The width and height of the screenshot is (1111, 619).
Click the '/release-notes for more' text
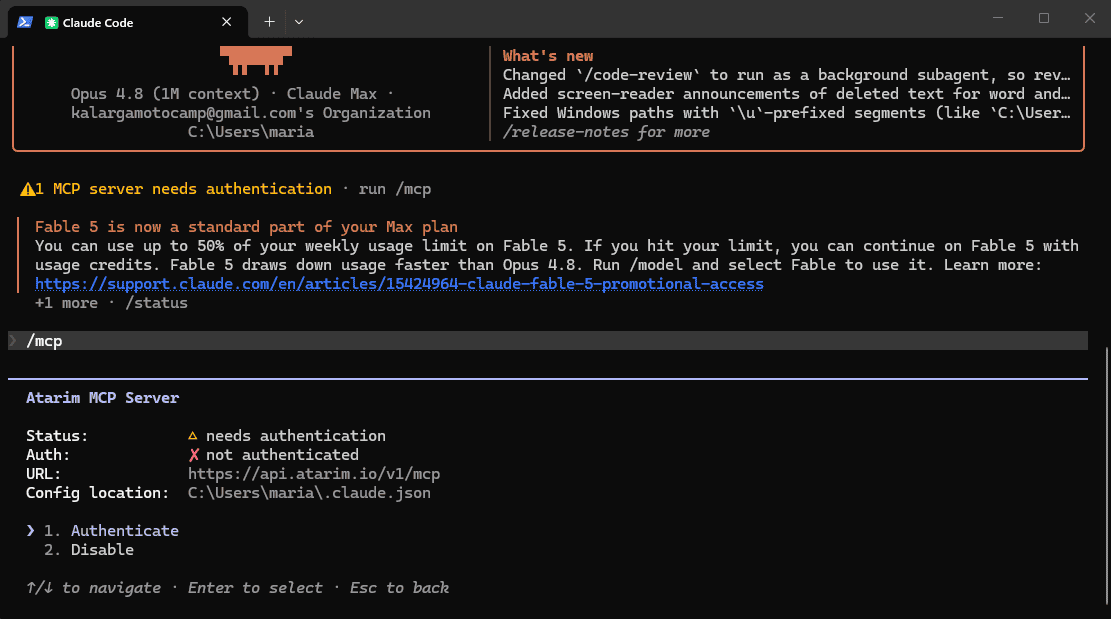[606, 132]
